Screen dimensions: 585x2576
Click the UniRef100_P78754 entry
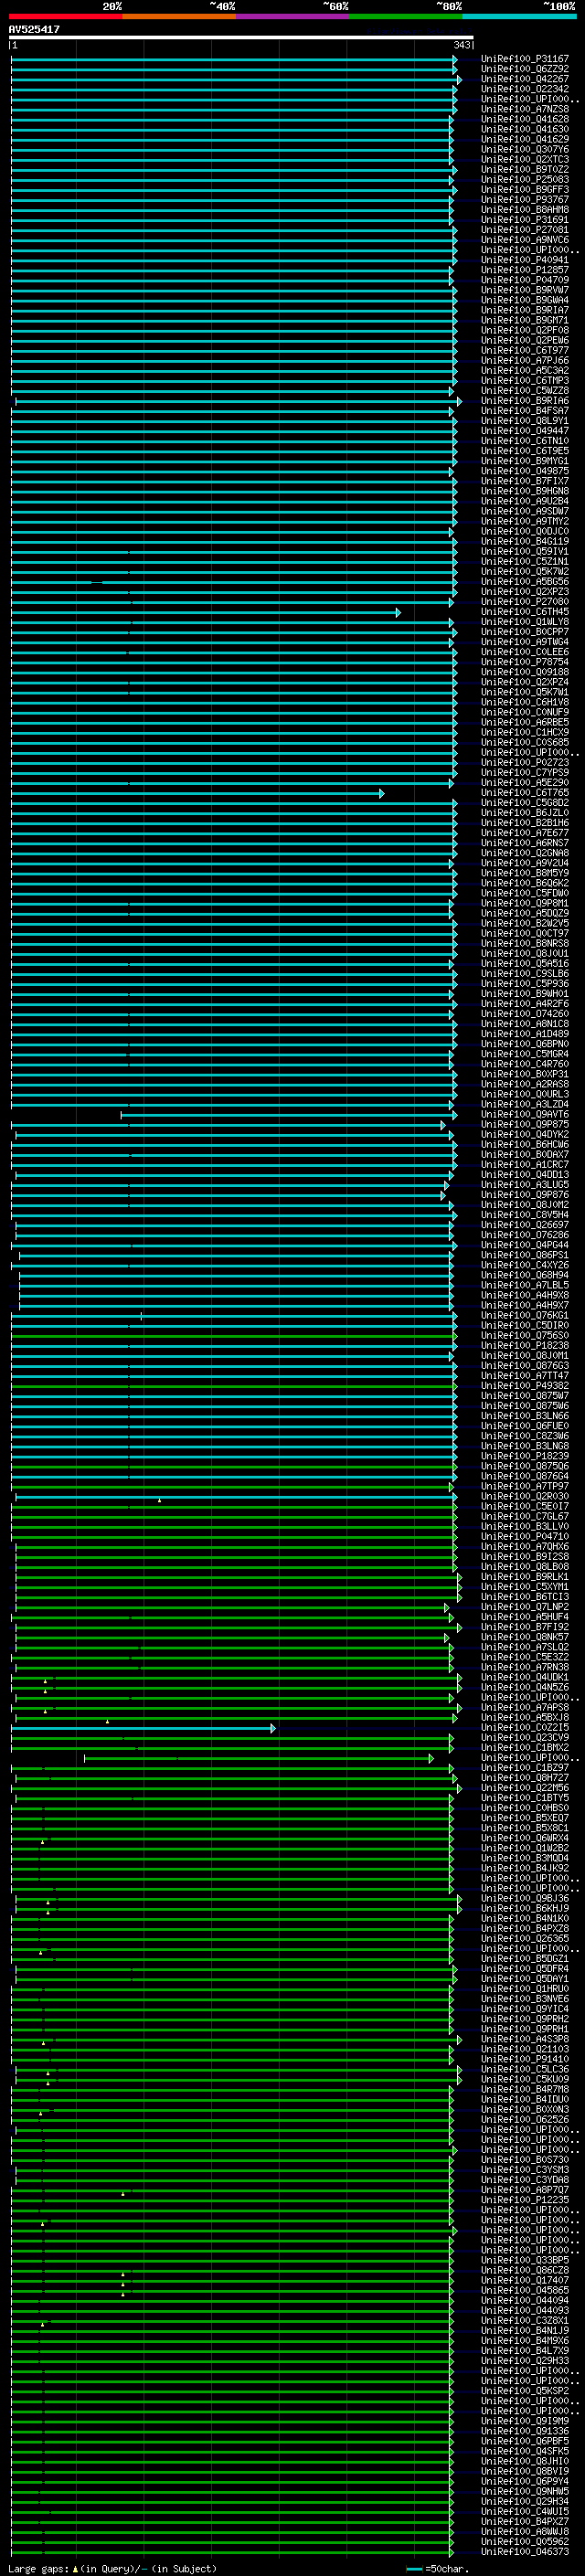click(x=525, y=662)
